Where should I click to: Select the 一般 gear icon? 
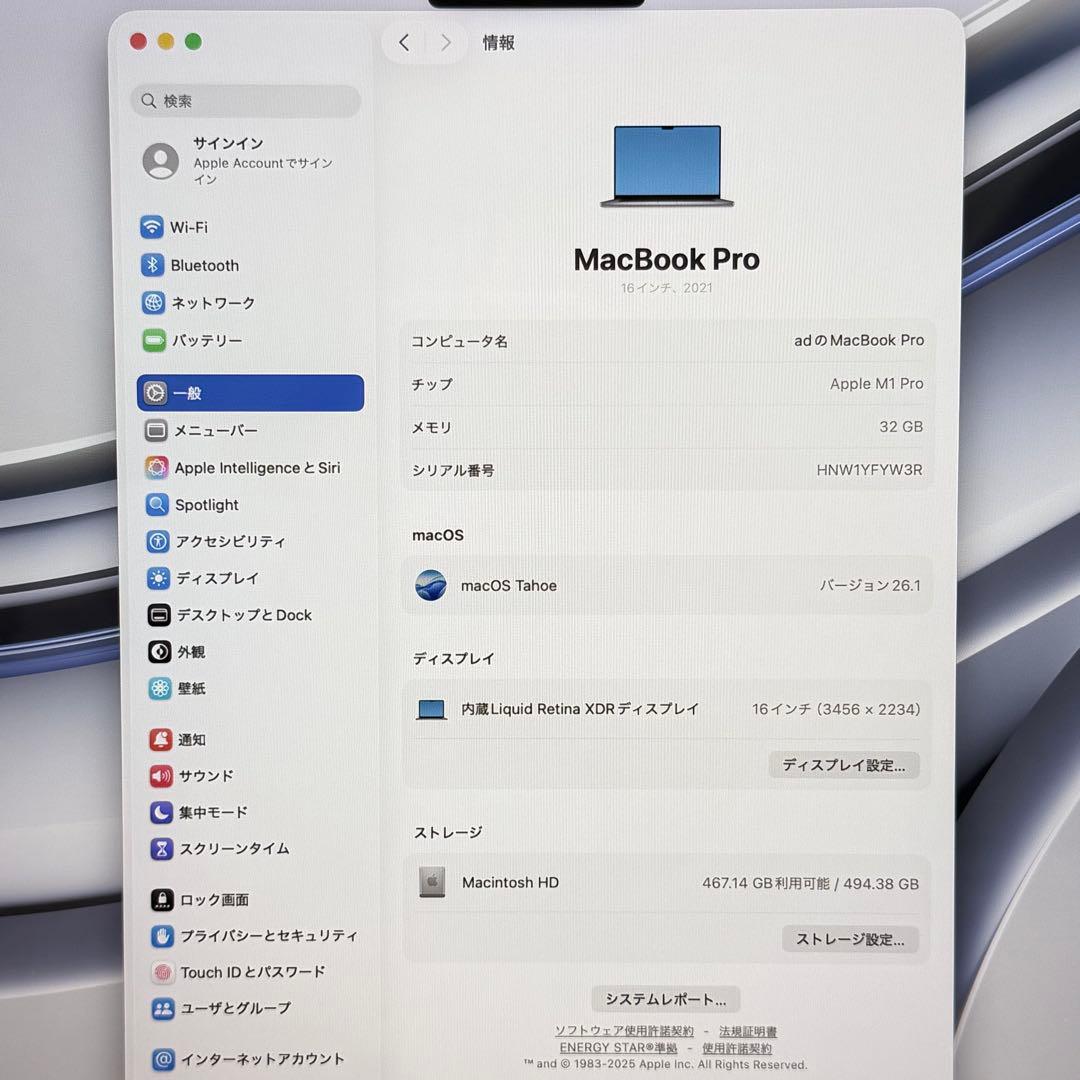pos(155,393)
